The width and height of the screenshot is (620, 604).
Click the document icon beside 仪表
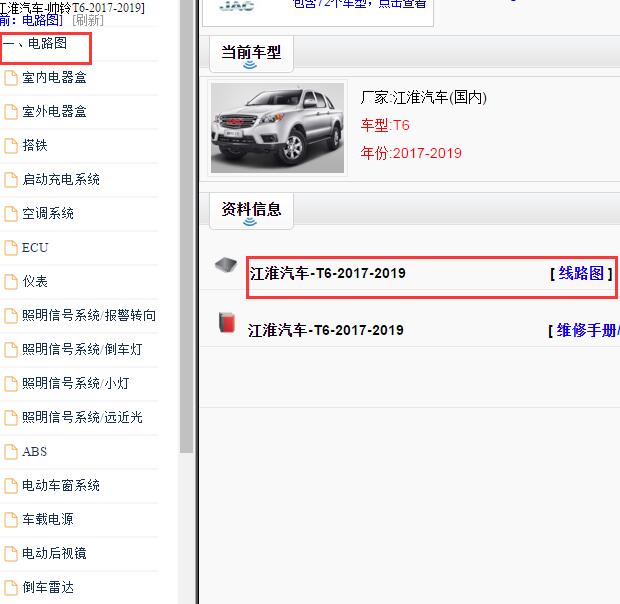[x=11, y=282]
